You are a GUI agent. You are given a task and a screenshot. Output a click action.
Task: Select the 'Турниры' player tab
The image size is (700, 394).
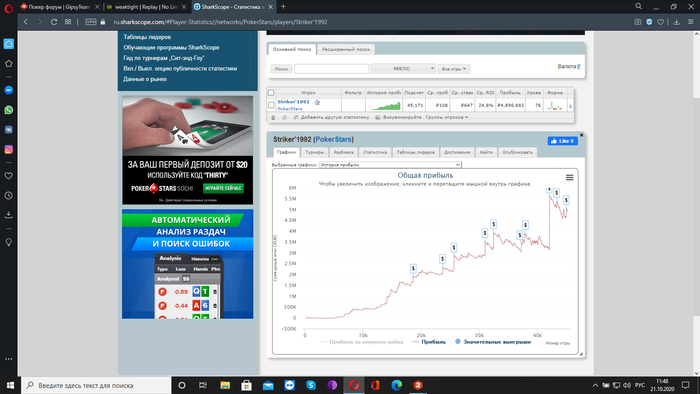click(x=315, y=152)
